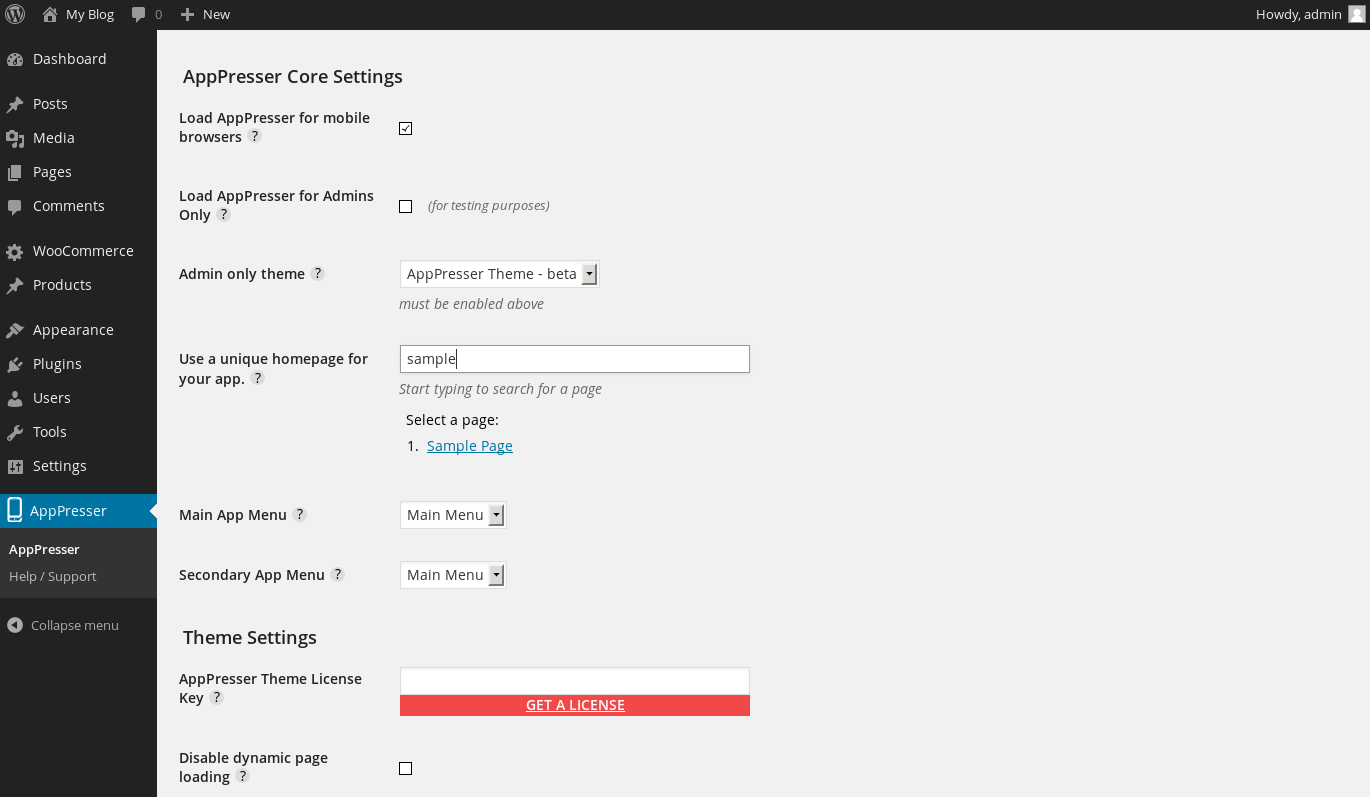This screenshot has width=1370, height=797.
Task: Click Collapse menu label
Action: (x=75, y=625)
